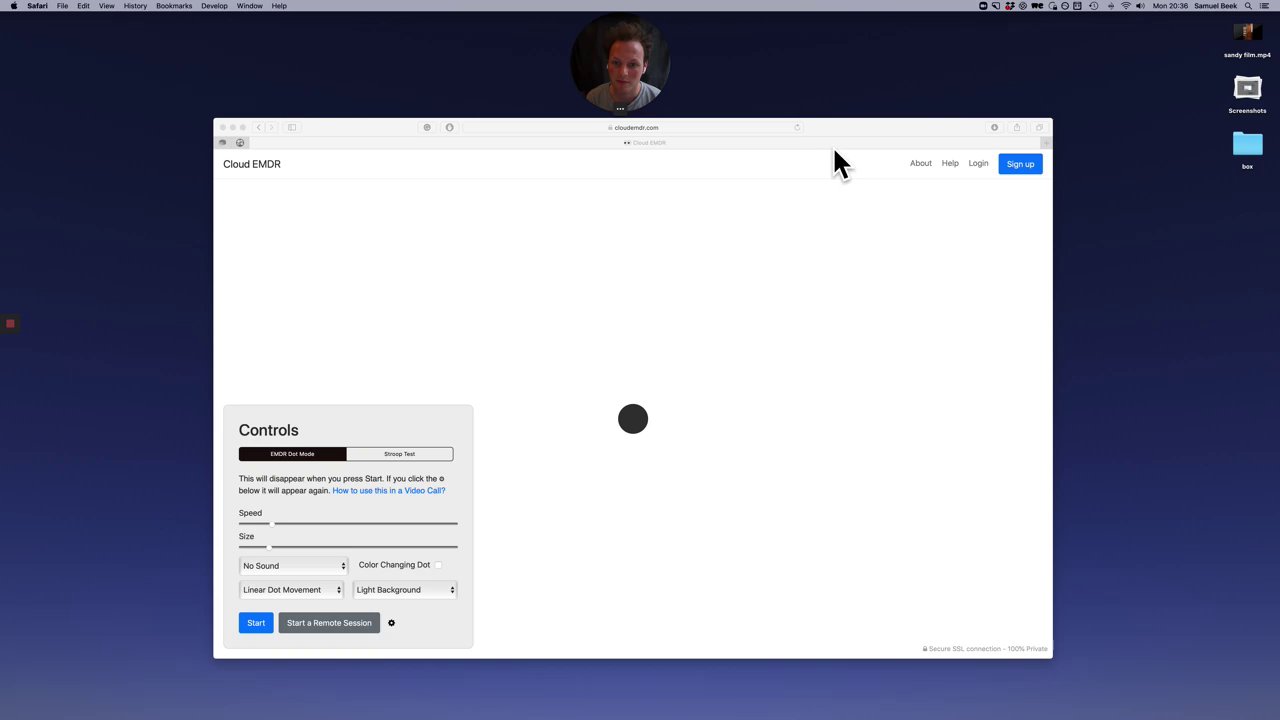Open the Safari menu

point(36,6)
